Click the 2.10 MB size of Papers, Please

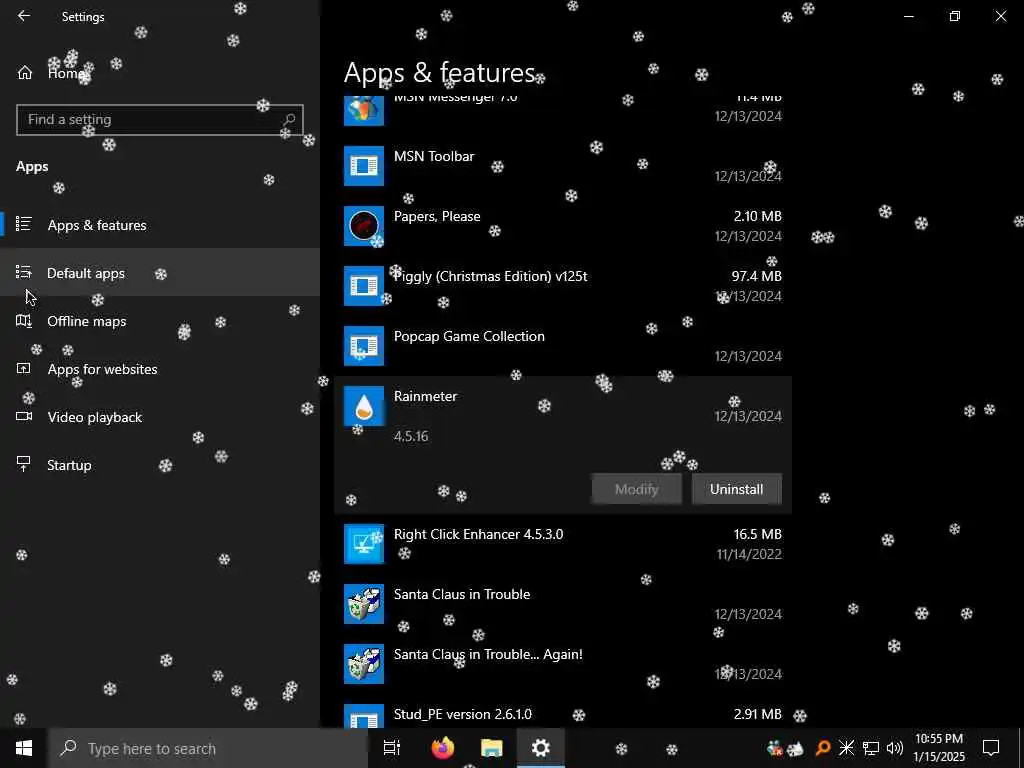(758, 216)
